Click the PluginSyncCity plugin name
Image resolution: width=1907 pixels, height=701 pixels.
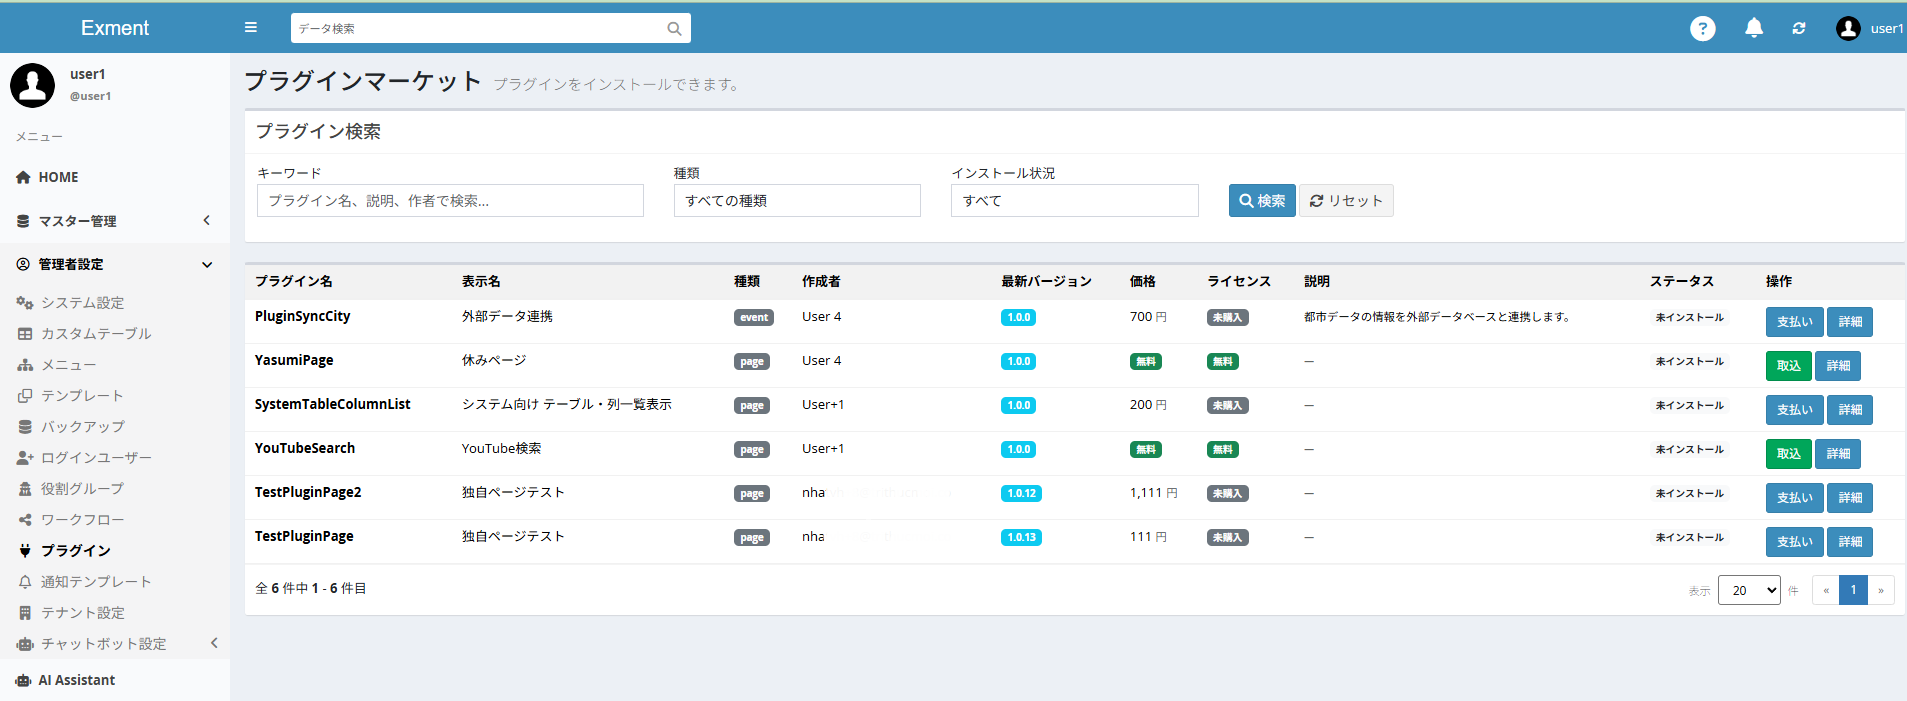tap(303, 316)
